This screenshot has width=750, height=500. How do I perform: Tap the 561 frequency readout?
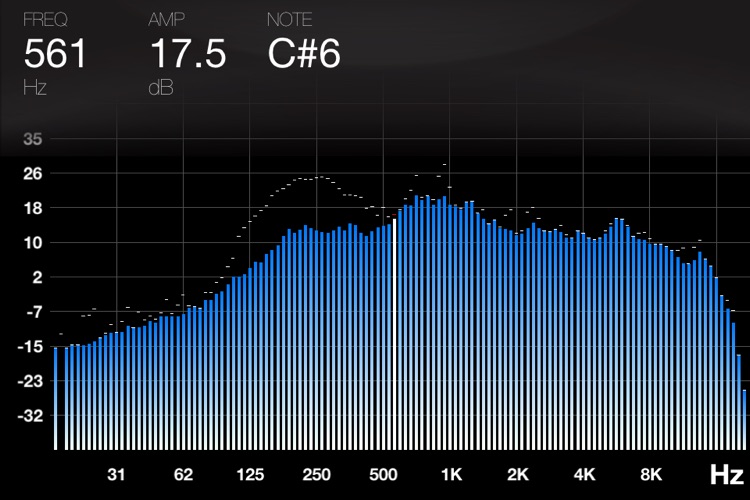(55, 54)
